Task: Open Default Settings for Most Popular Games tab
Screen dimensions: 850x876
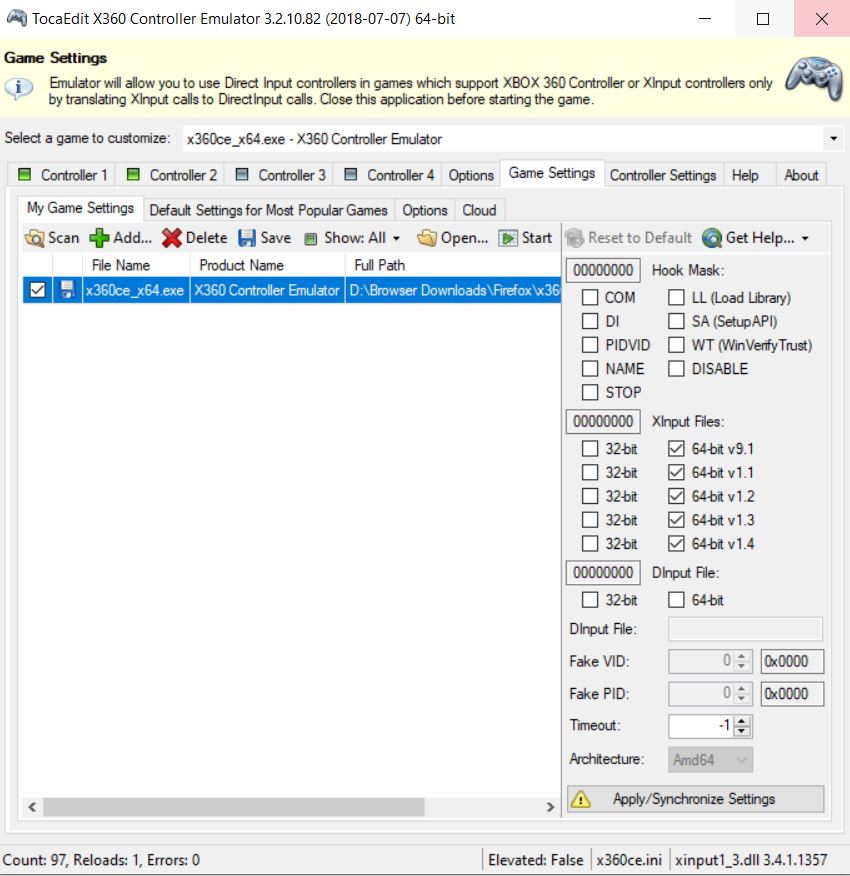Action: point(268,210)
